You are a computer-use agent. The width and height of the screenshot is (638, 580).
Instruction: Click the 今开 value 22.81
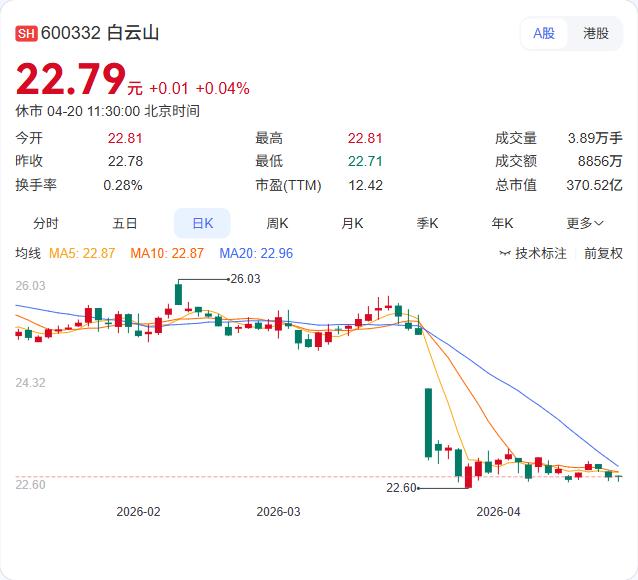tap(125, 138)
